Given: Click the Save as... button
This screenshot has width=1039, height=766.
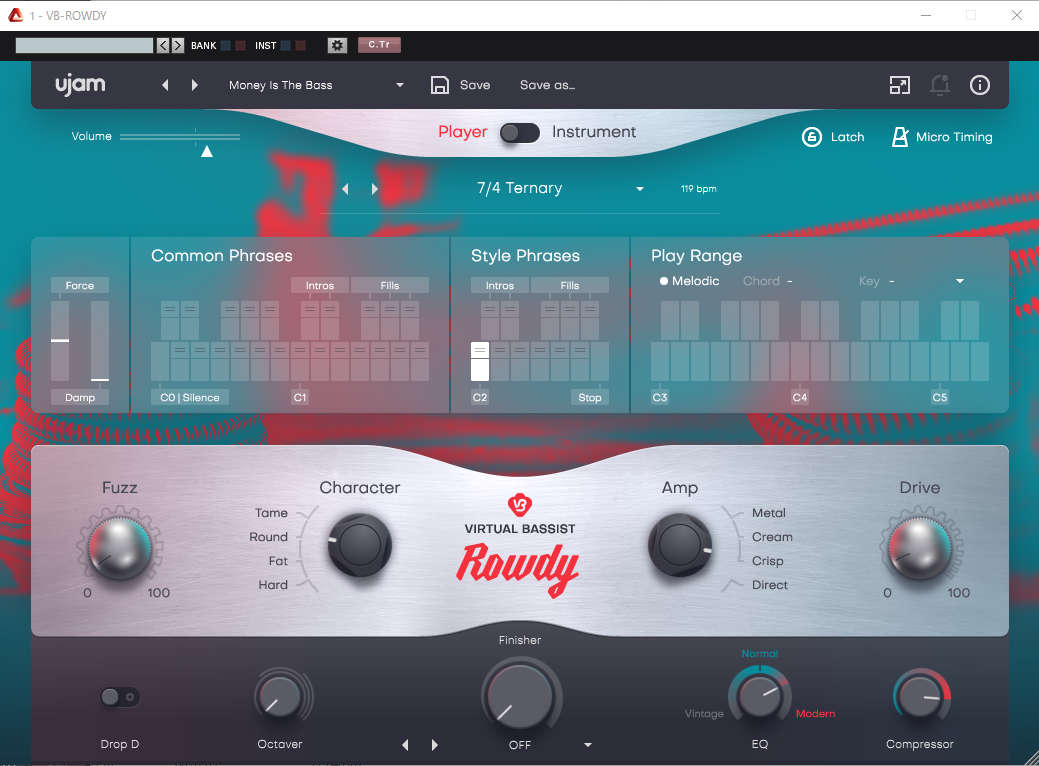Looking at the screenshot, I should [x=547, y=85].
